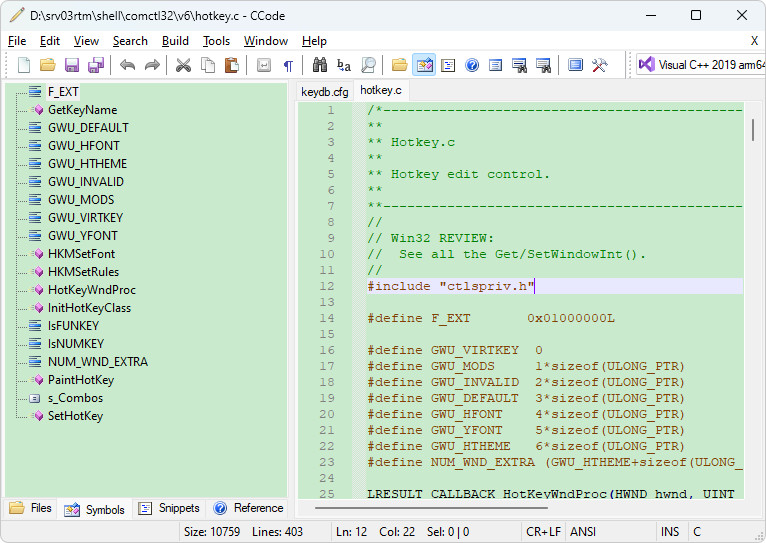Click the INS insert mode indicator

point(670,532)
